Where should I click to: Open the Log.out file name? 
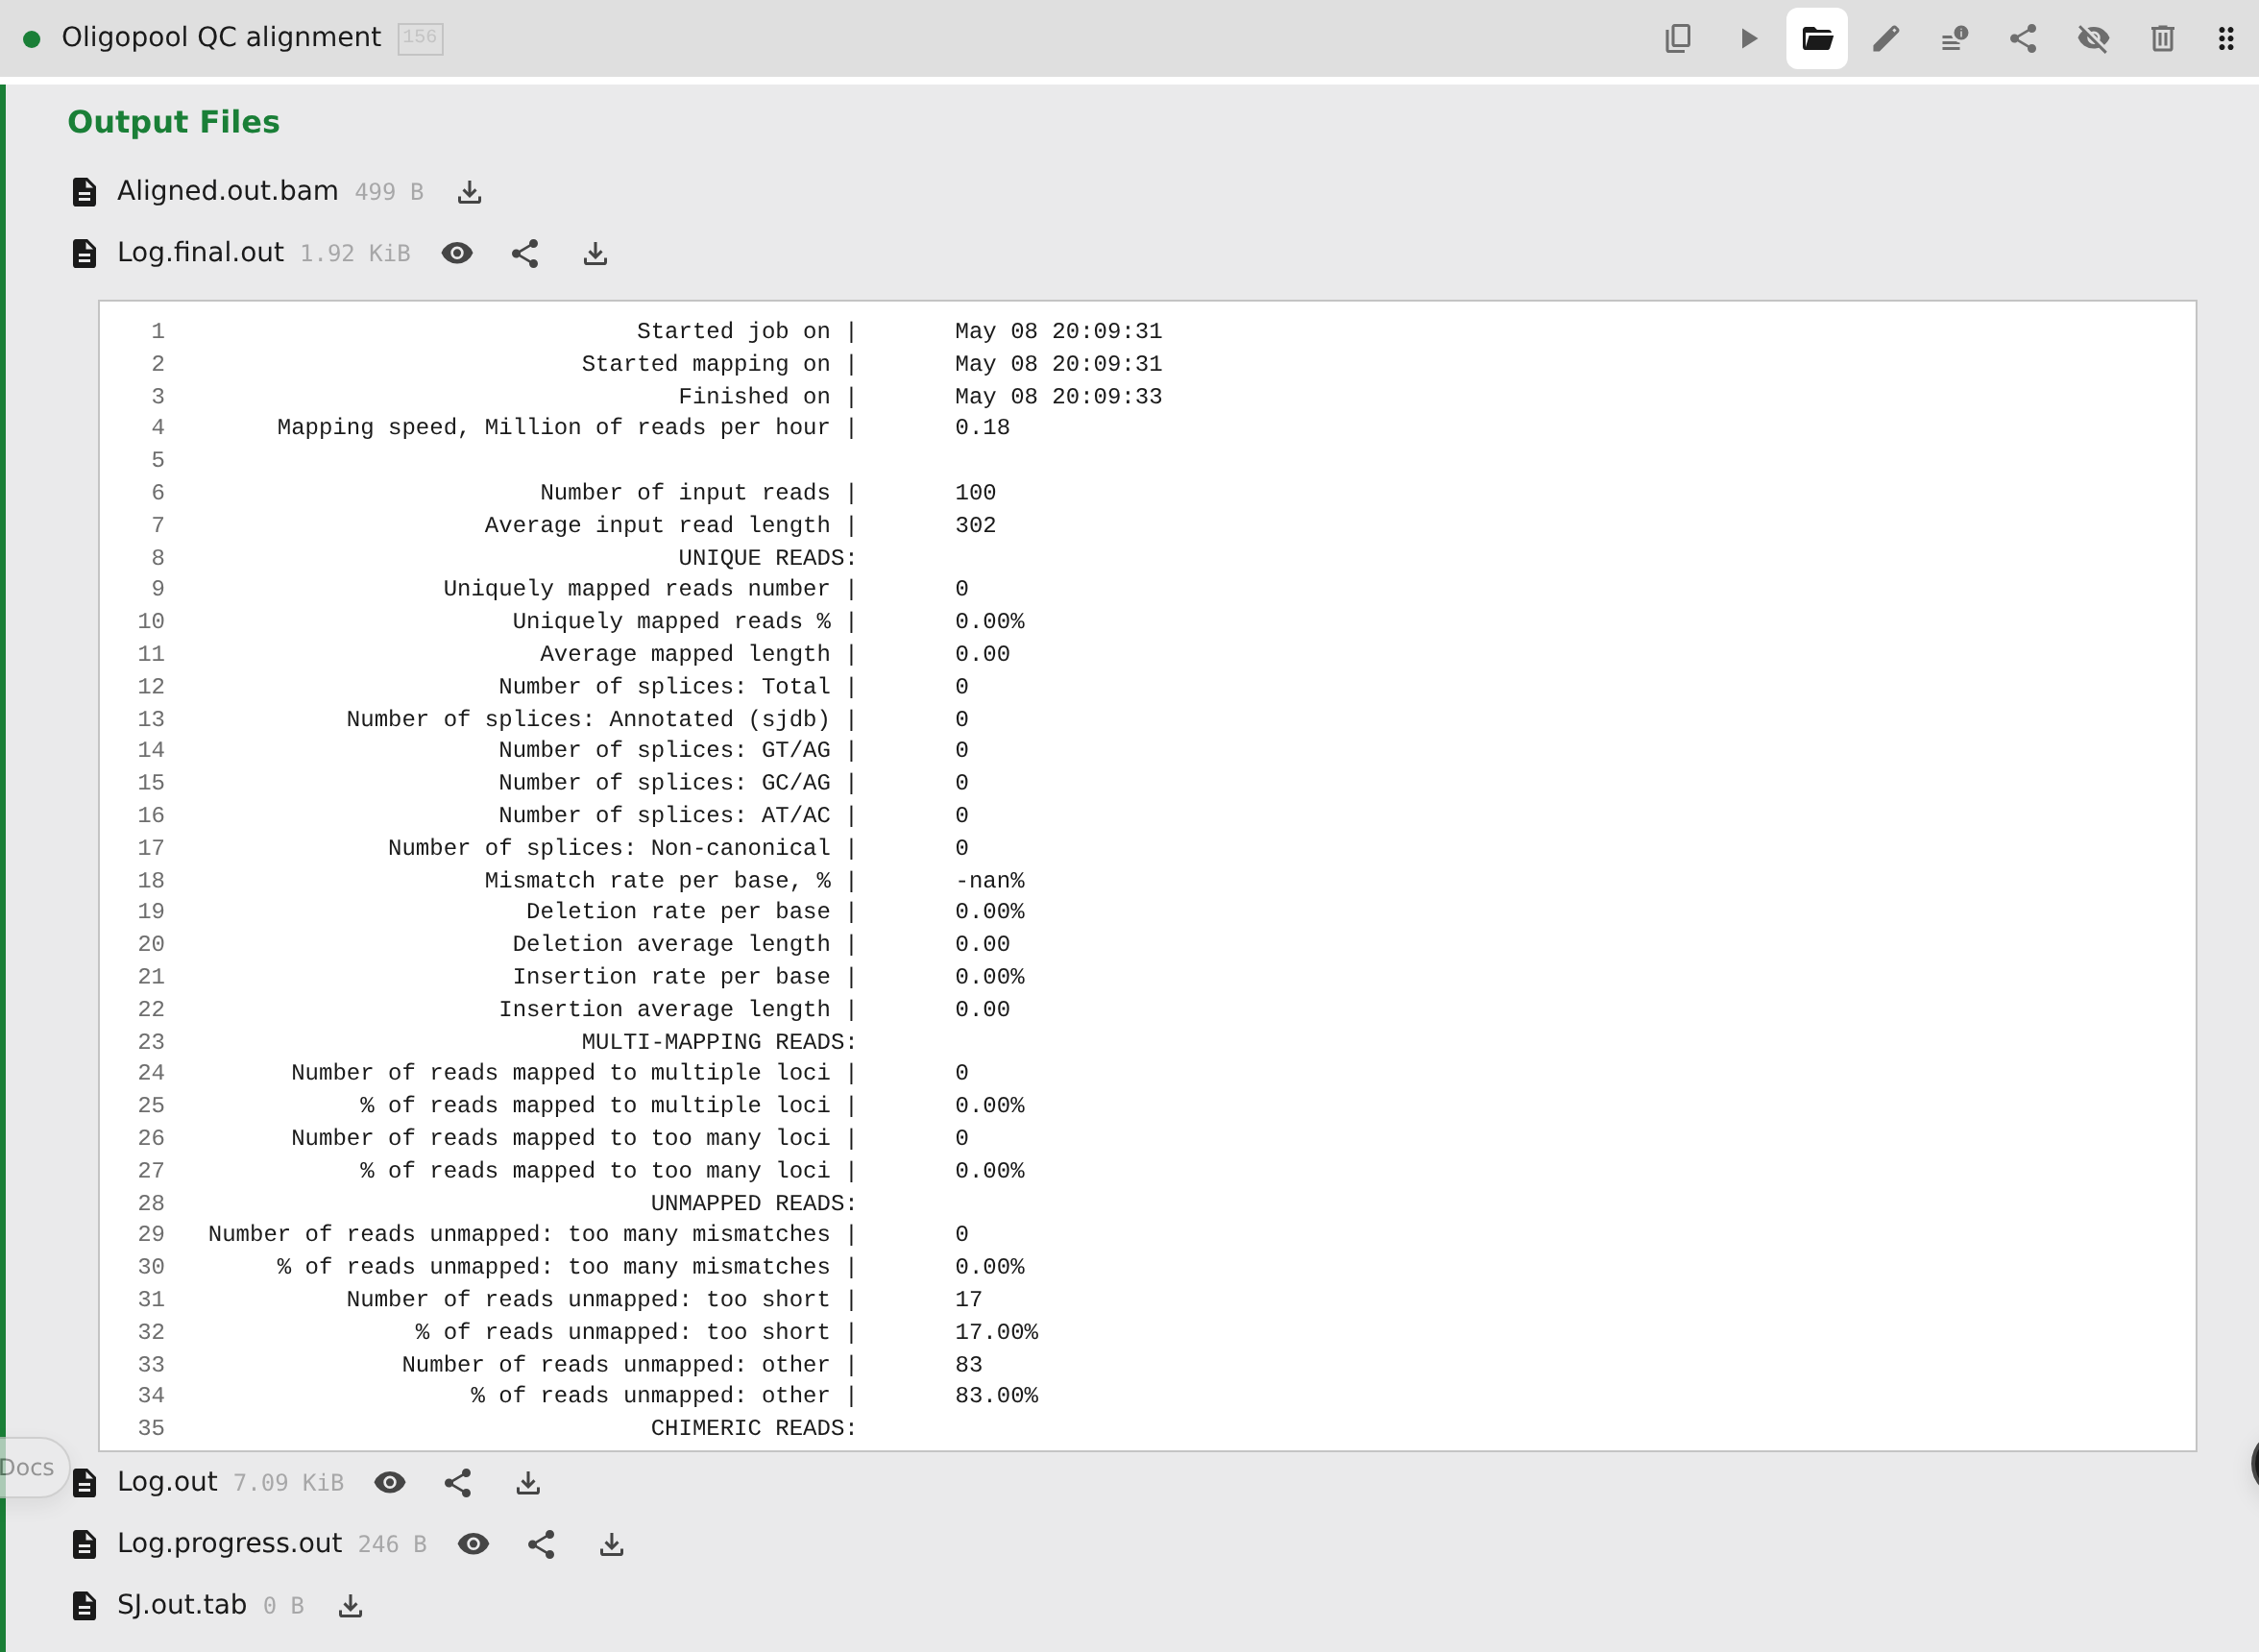coord(167,1481)
